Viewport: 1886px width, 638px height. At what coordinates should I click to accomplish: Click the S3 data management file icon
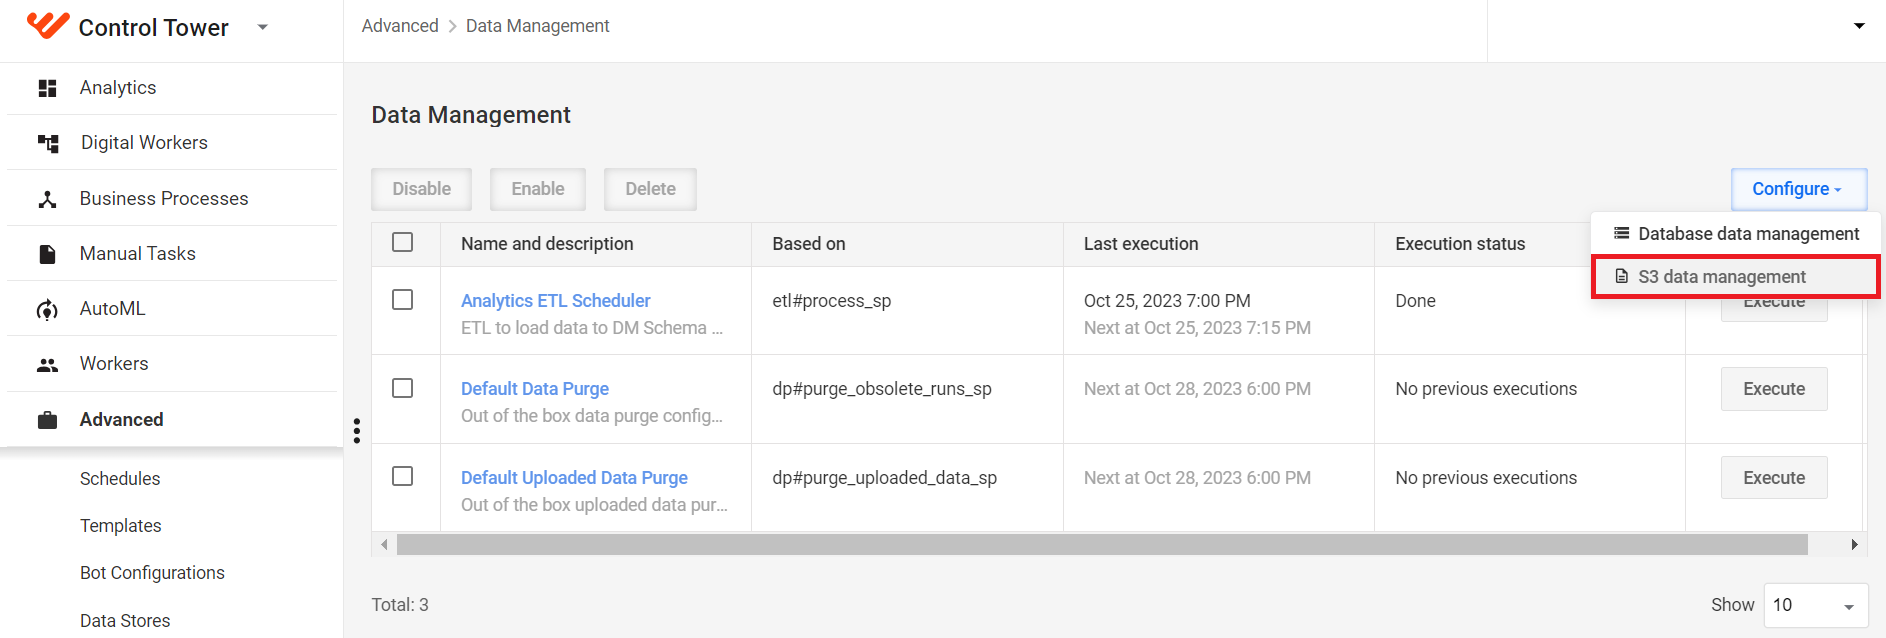1621,276
